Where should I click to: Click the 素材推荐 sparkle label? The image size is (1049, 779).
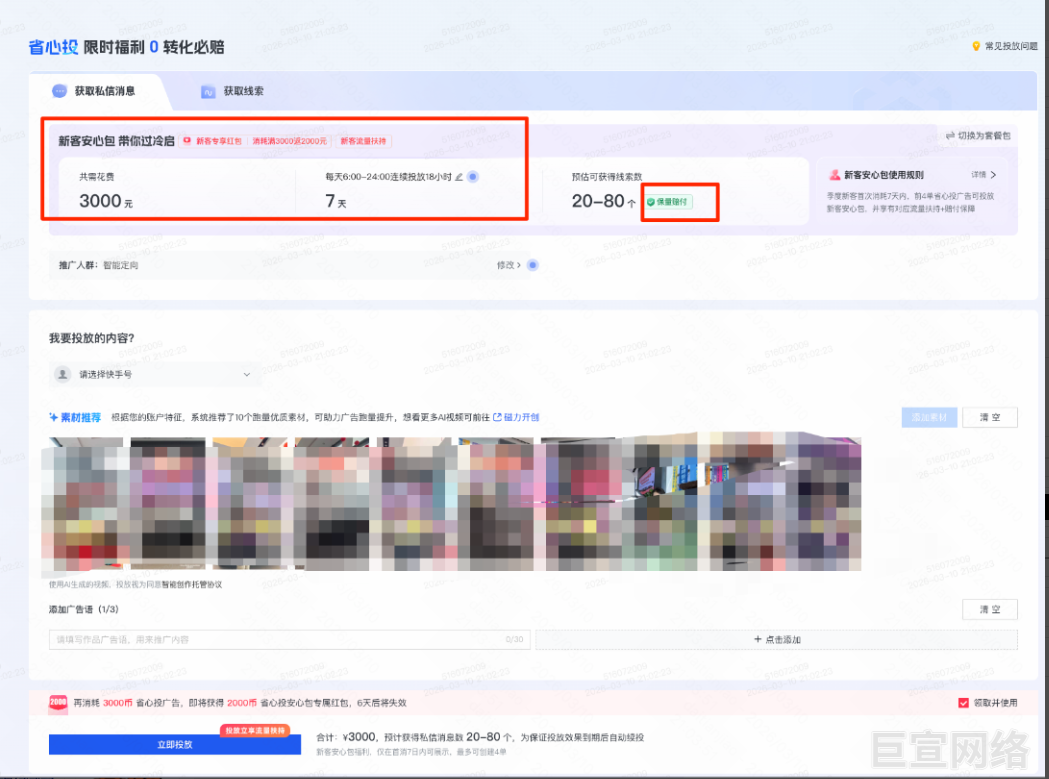(x=75, y=417)
